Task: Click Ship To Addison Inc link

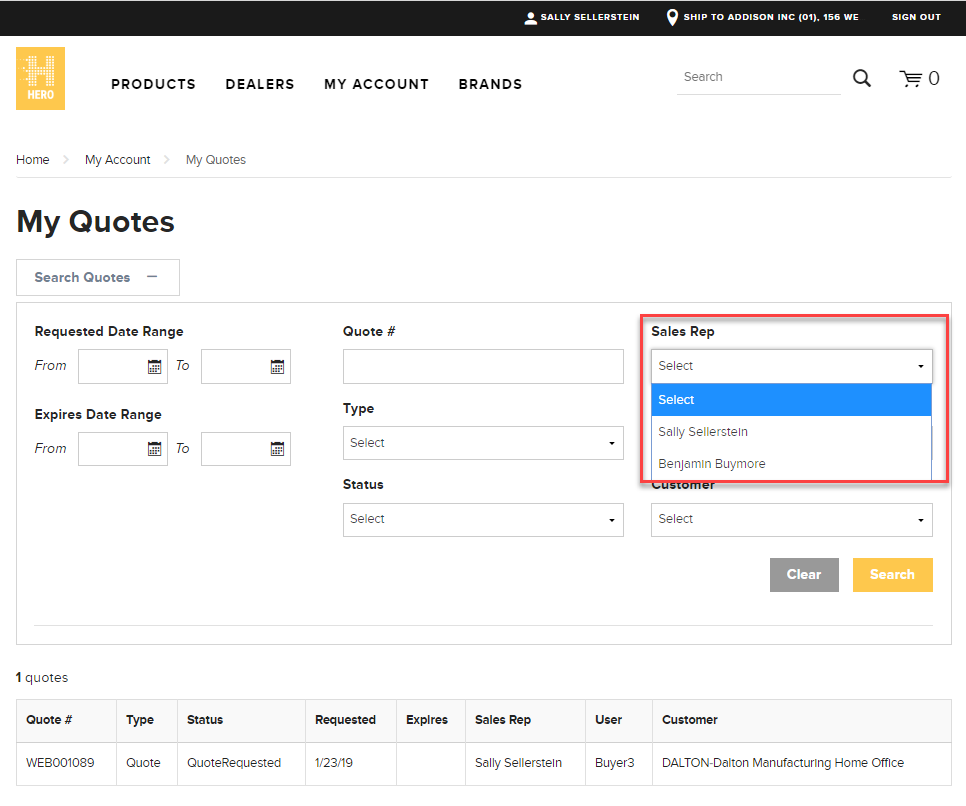Action: (771, 17)
